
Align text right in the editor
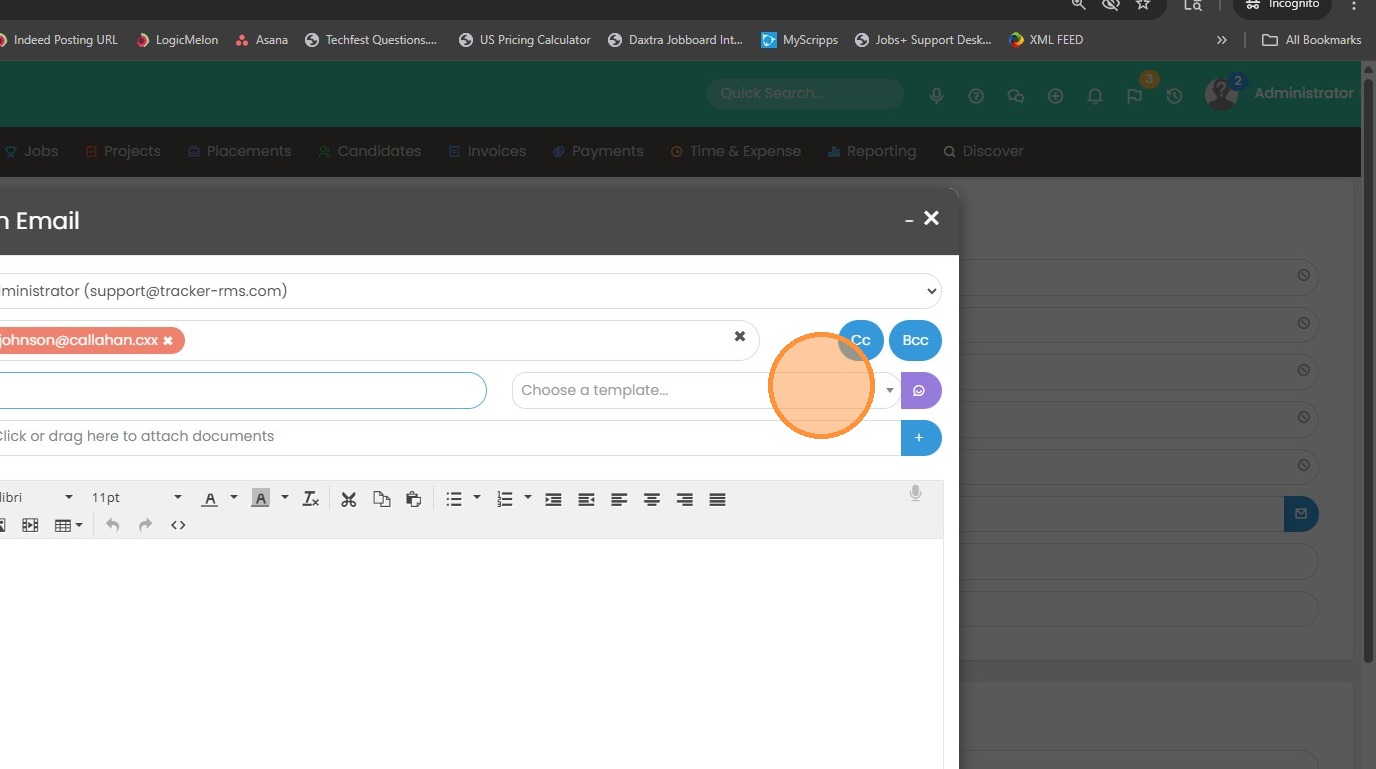(684, 499)
